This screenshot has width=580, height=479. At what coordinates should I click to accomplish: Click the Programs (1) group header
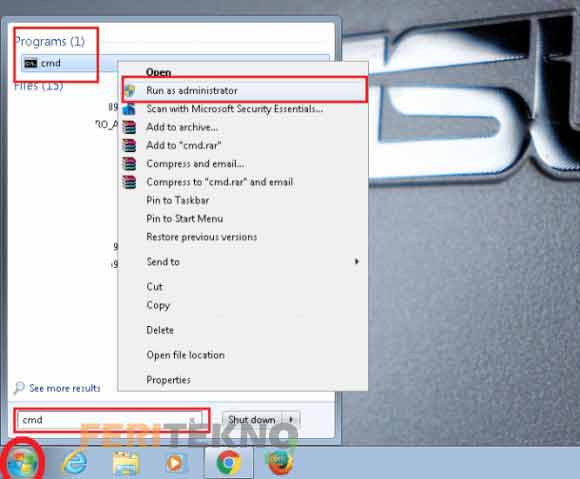coord(50,41)
